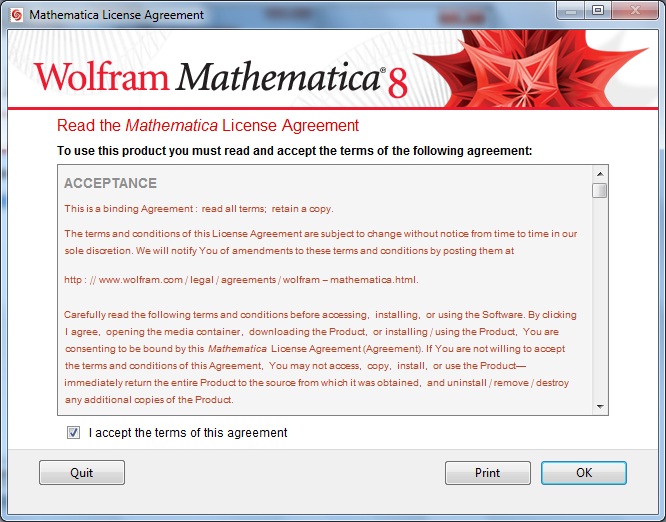Minimize the License Agreement window

(x=570, y=11)
